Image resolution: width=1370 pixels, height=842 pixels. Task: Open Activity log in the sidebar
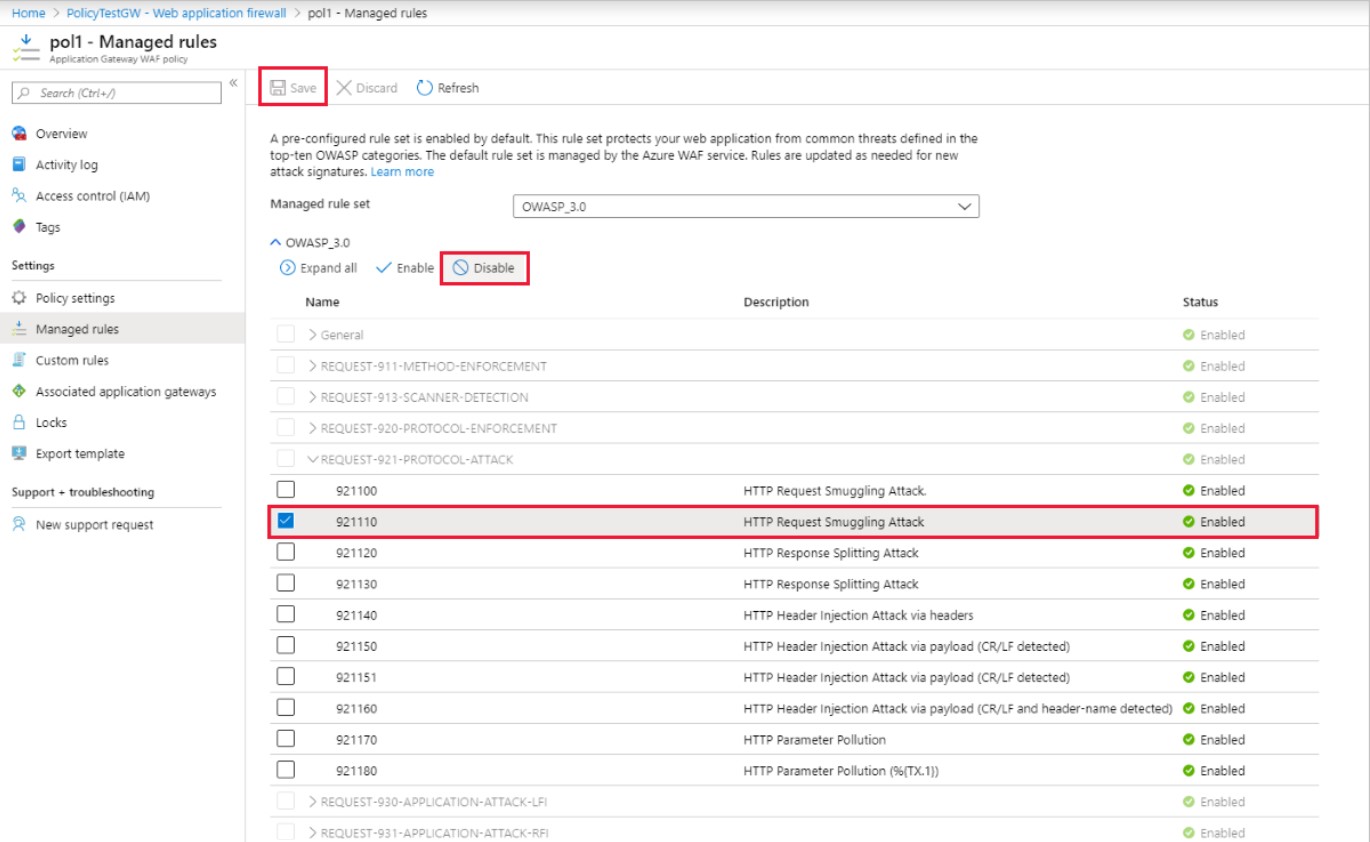(67, 165)
